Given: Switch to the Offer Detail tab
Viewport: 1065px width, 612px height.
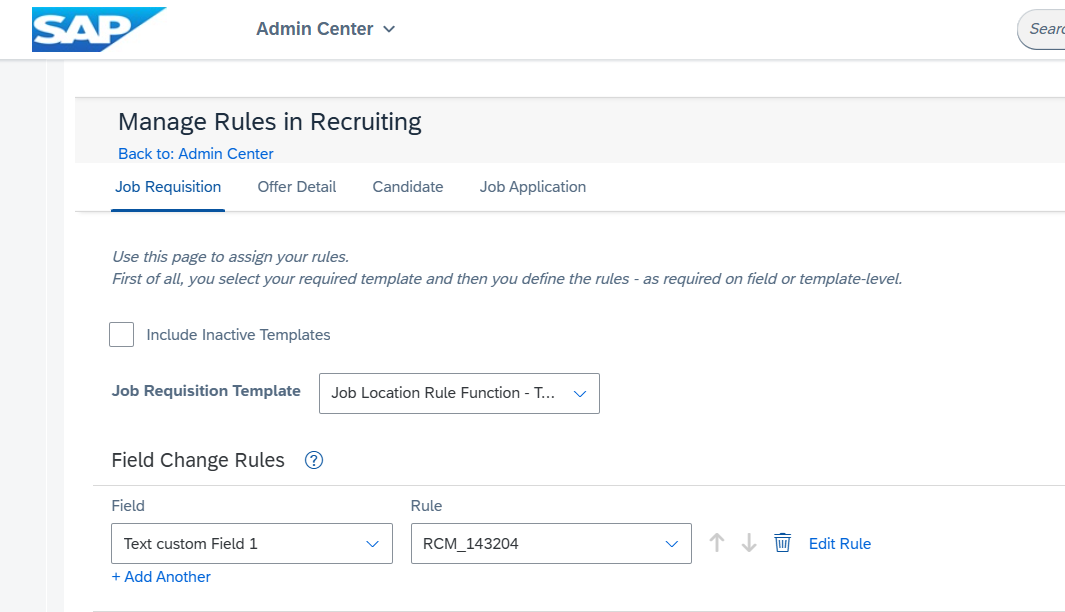Looking at the screenshot, I should [297, 187].
